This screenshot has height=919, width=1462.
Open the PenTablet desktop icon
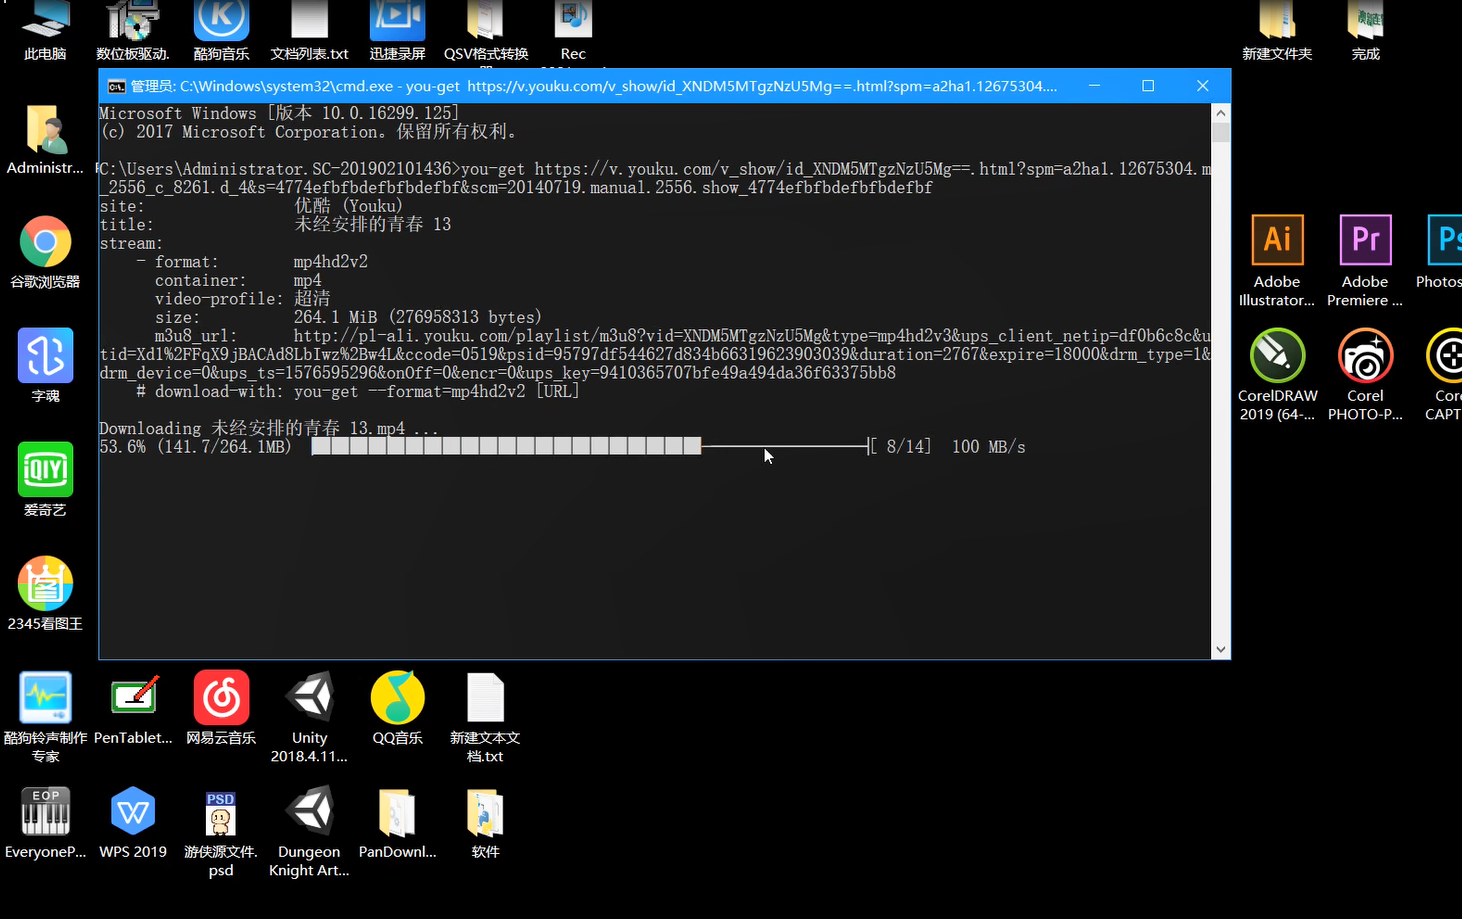point(133,708)
